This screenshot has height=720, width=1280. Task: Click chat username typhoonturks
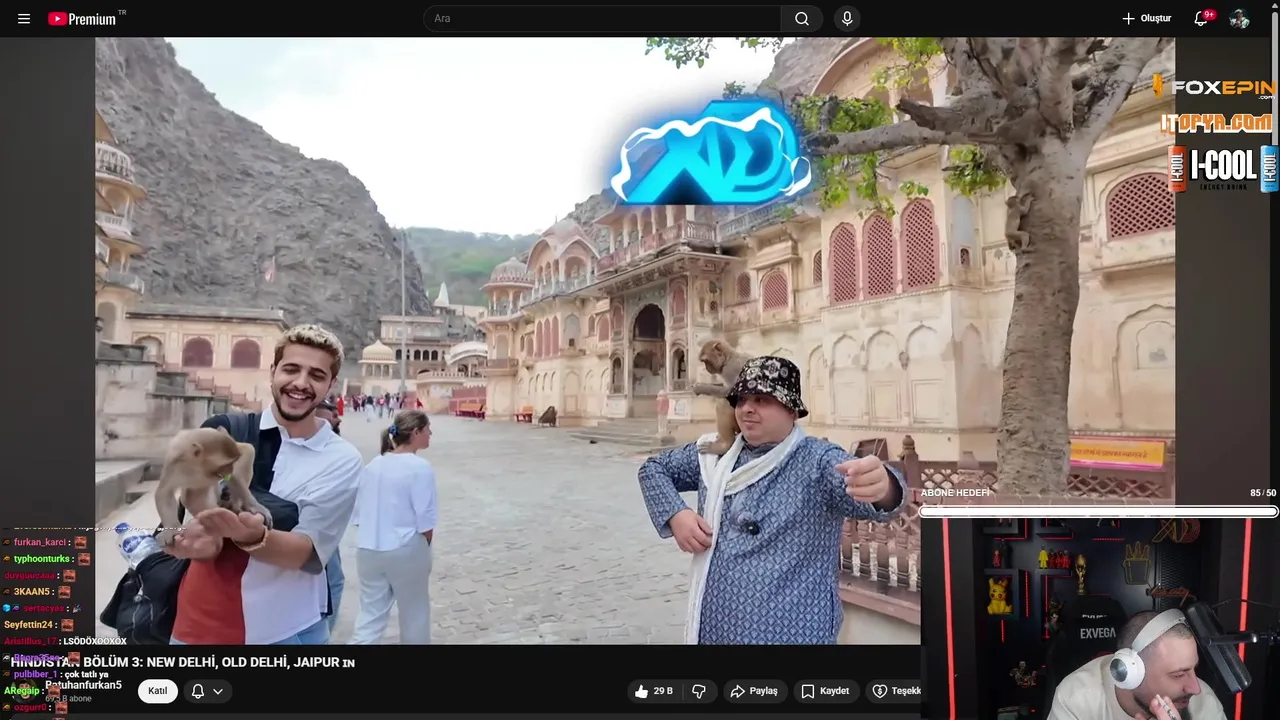44,559
